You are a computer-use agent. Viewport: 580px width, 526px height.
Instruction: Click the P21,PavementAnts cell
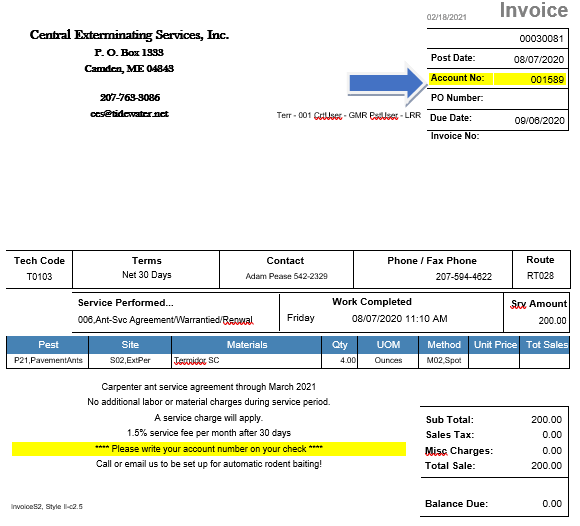48,360
